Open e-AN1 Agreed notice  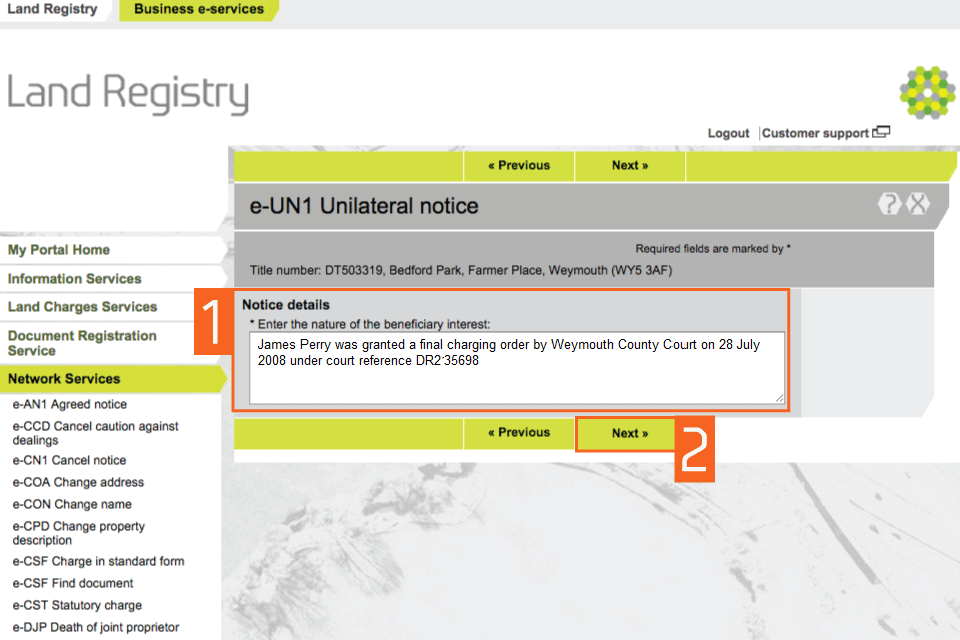70,404
